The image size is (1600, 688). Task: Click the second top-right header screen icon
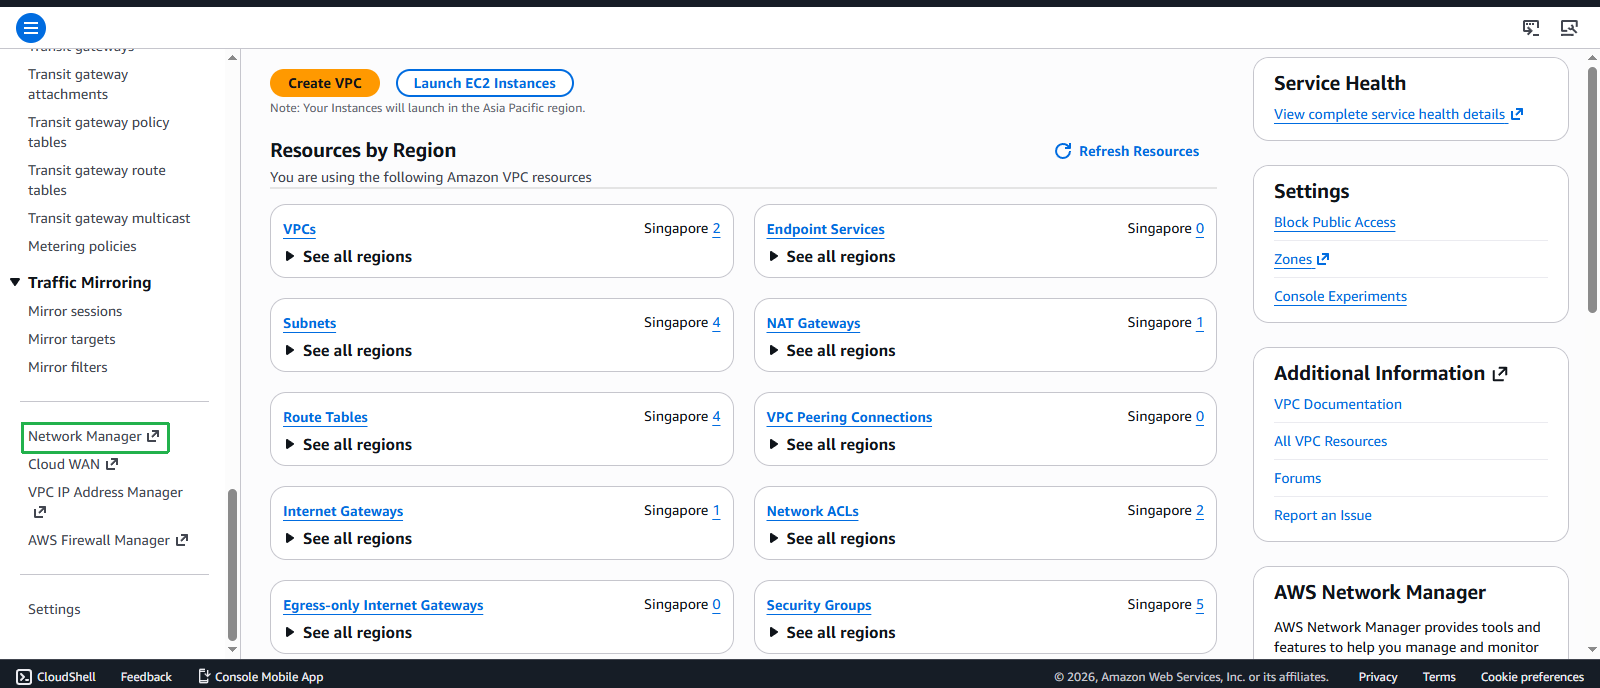pos(1569,28)
